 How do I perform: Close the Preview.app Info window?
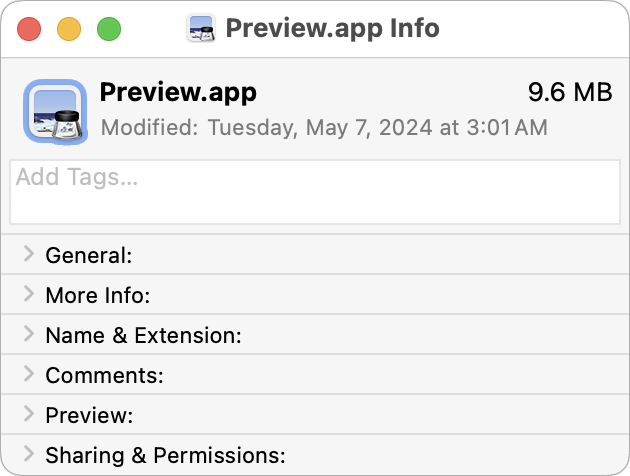pyautogui.click(x=29, y=29)
